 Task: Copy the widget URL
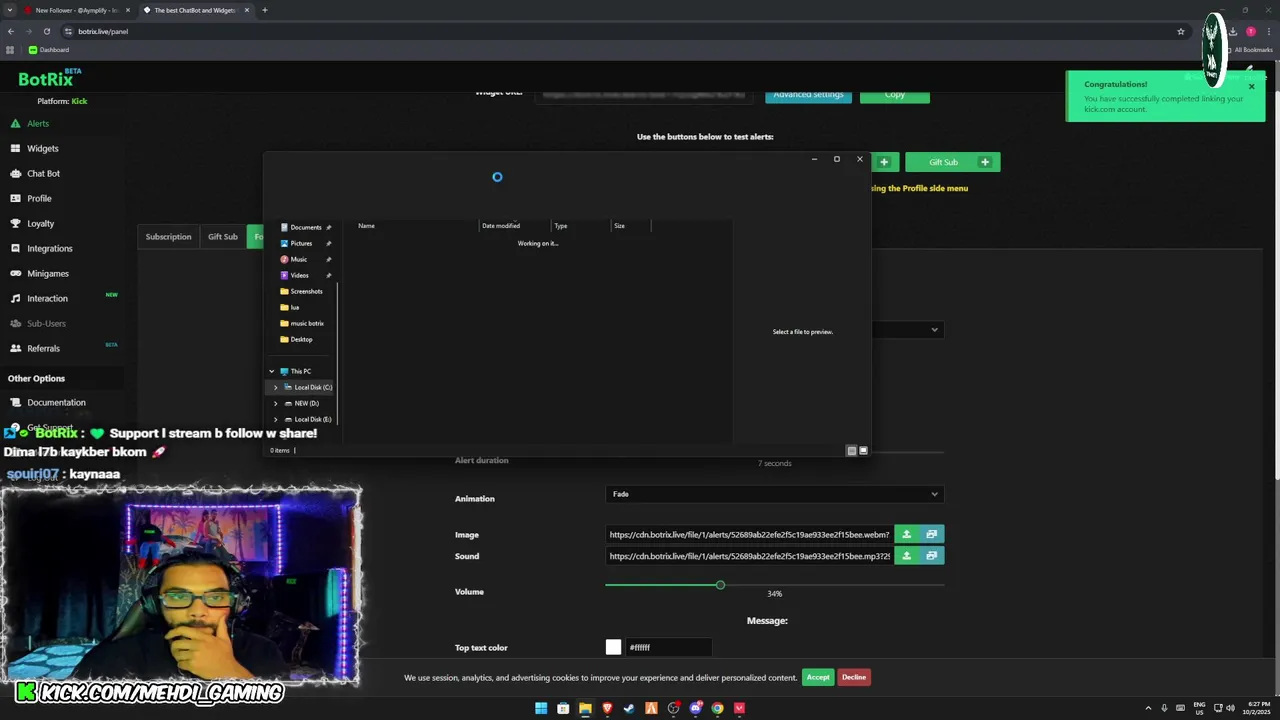pyautogui.click(x=894, y=95)
